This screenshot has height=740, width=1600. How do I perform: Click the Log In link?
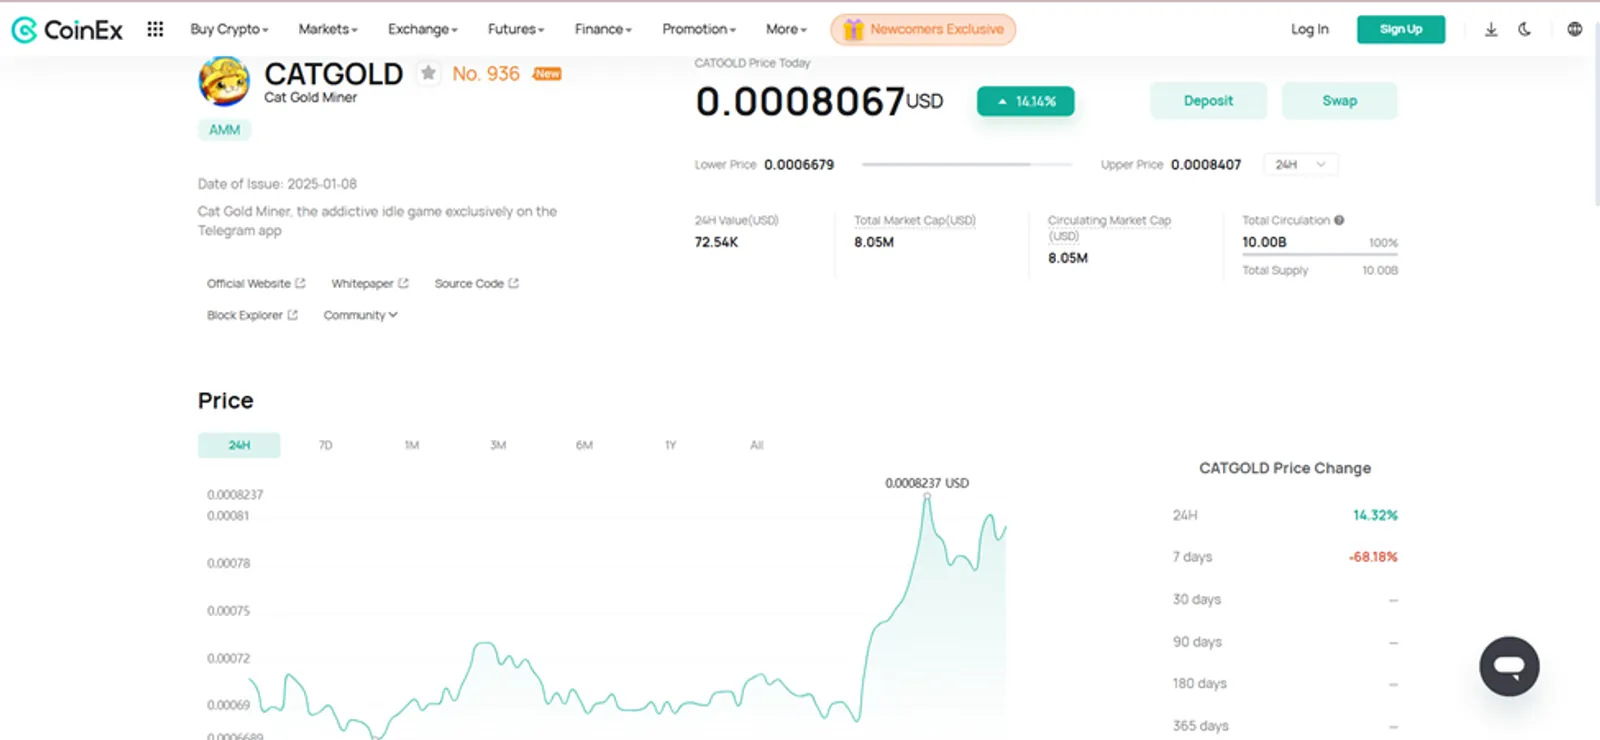click(1310, 29)
